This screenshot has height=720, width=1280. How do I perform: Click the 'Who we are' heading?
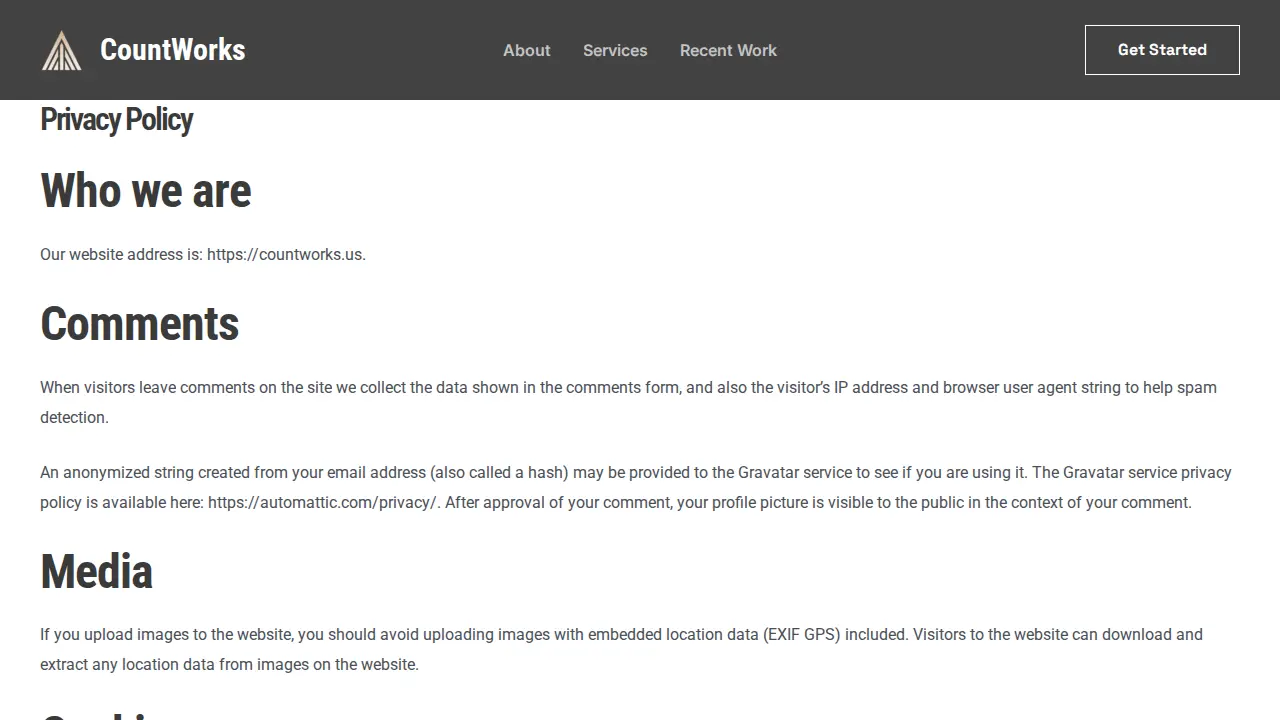click(146, 191)
